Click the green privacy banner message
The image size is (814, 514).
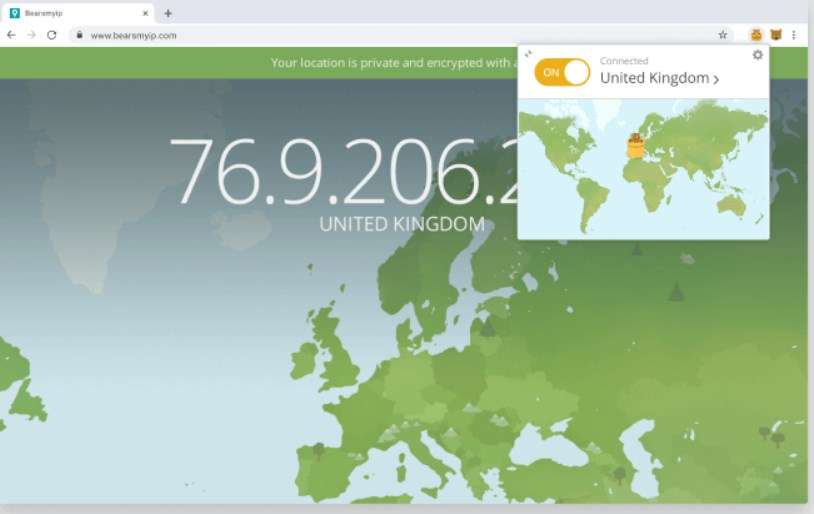coord(395,63)
